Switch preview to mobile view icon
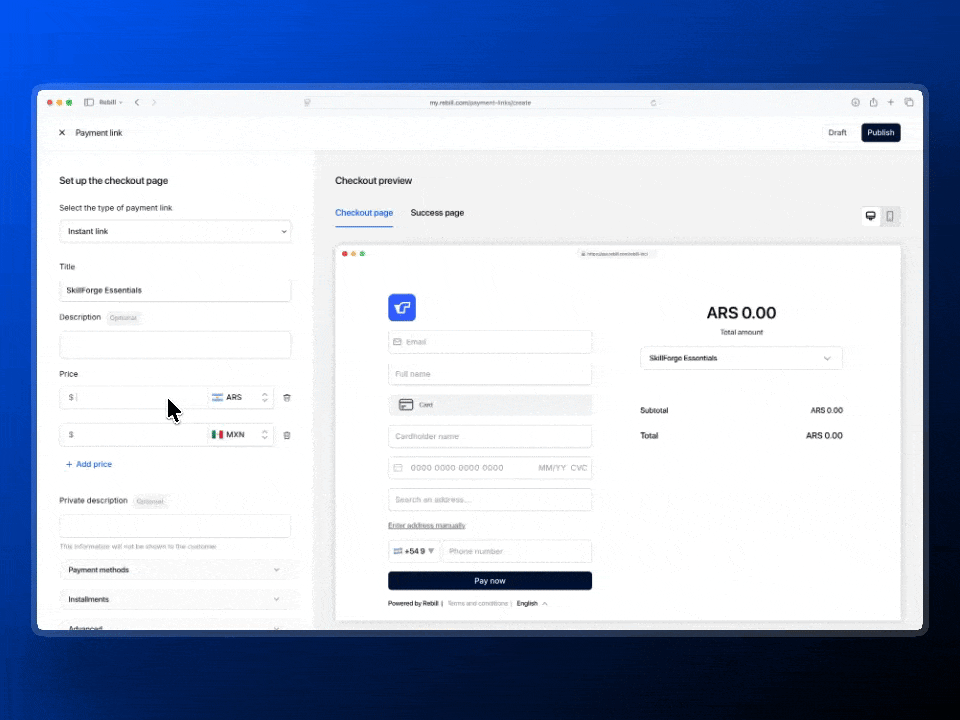The height and width of the screenshot is (720, 960). coord(890,216)
